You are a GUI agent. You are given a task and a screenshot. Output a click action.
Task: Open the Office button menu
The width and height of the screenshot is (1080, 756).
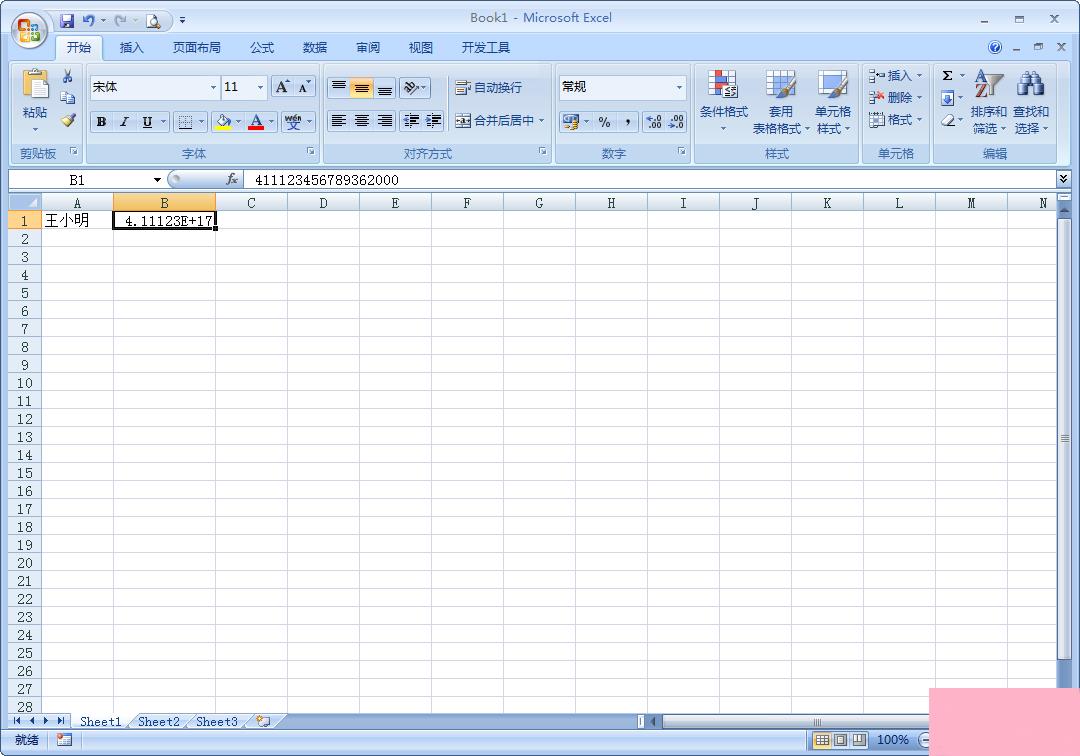point(29,31)
